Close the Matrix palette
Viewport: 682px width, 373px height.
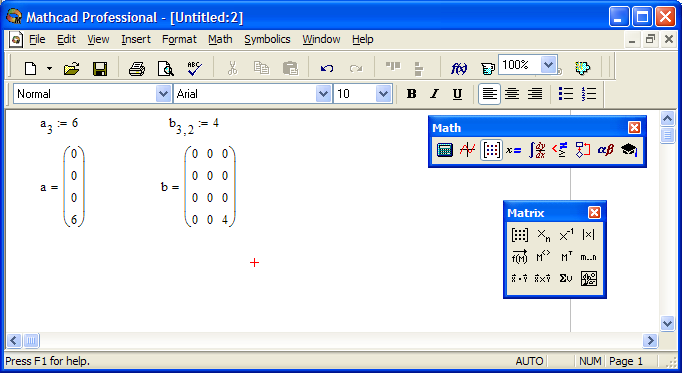point(594,212)
